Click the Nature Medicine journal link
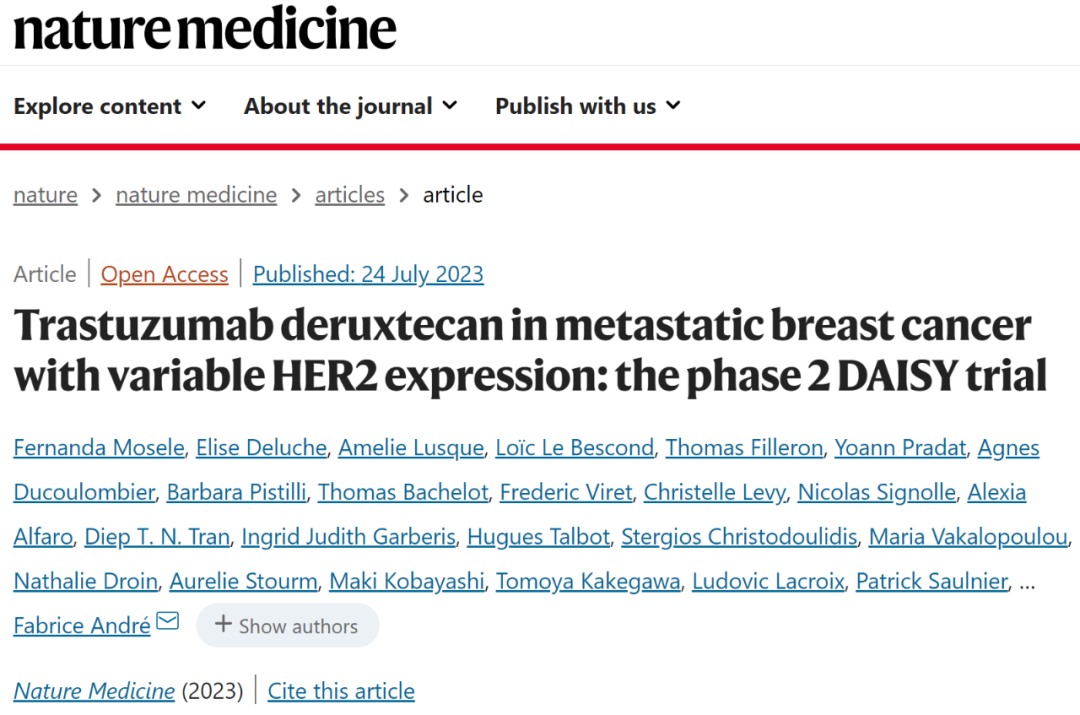 point(94,691)
